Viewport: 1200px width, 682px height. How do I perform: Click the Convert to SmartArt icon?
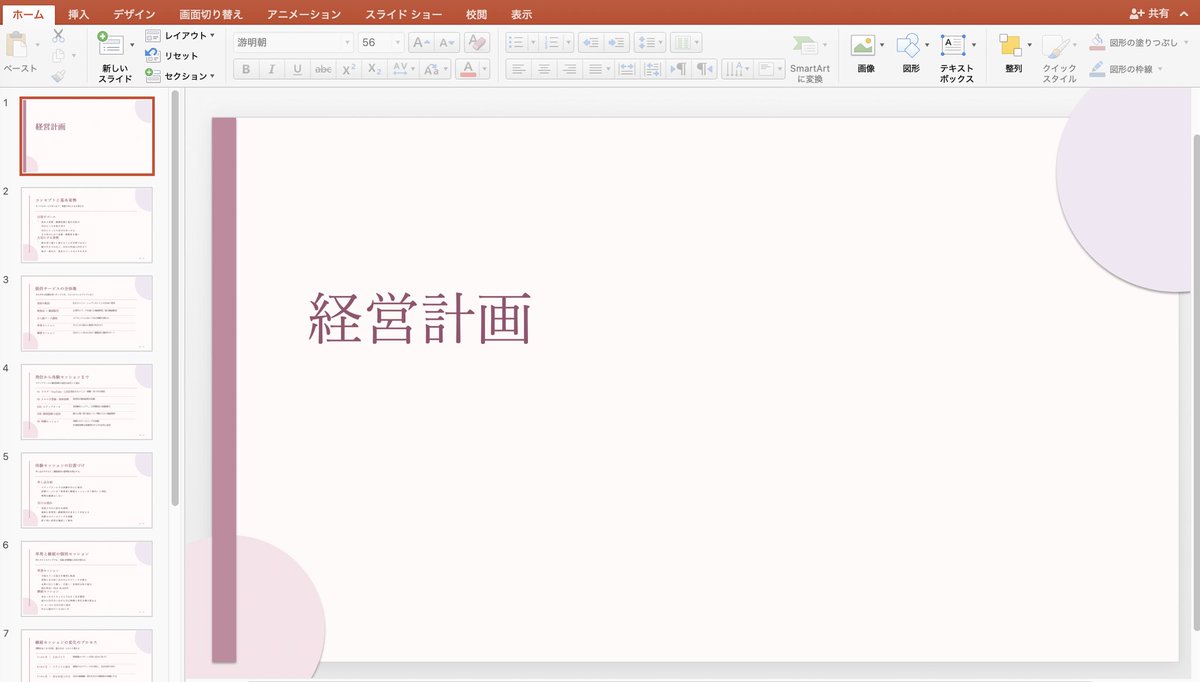[x=806, y=45]
